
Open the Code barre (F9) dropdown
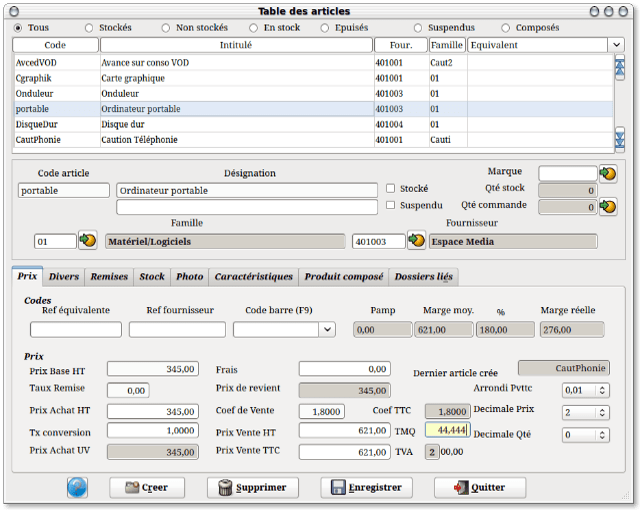click(x=327, y=330)
